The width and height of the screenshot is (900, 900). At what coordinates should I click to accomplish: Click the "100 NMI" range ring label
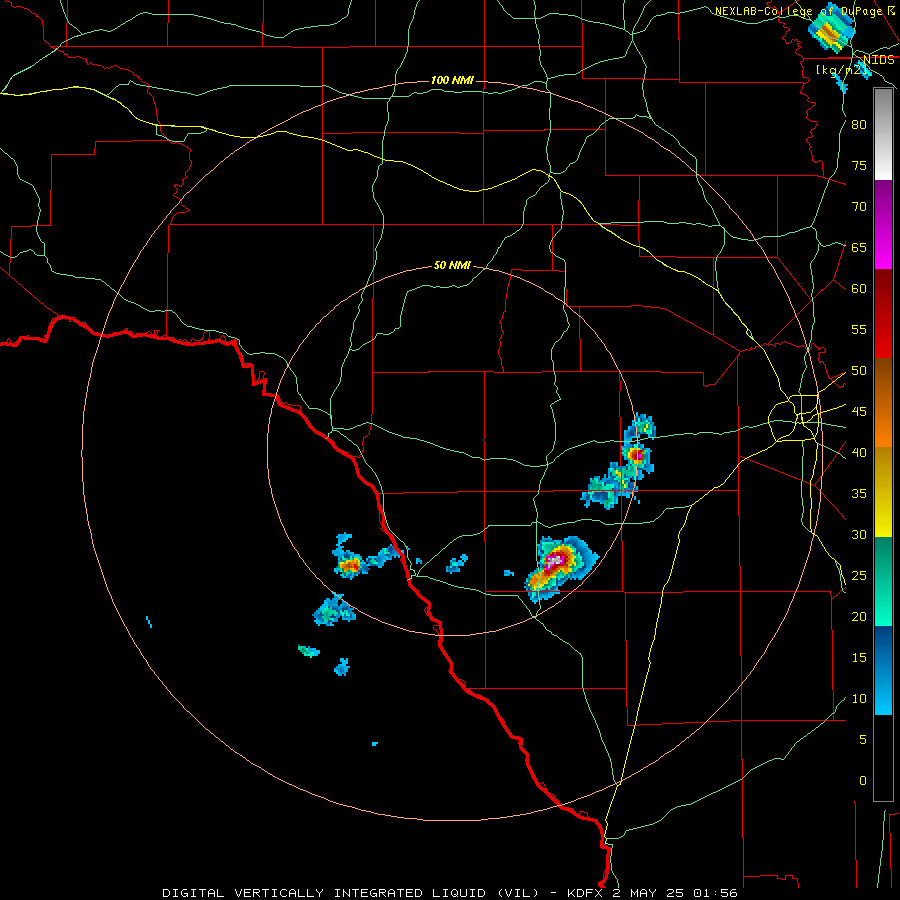click(452, 80)
